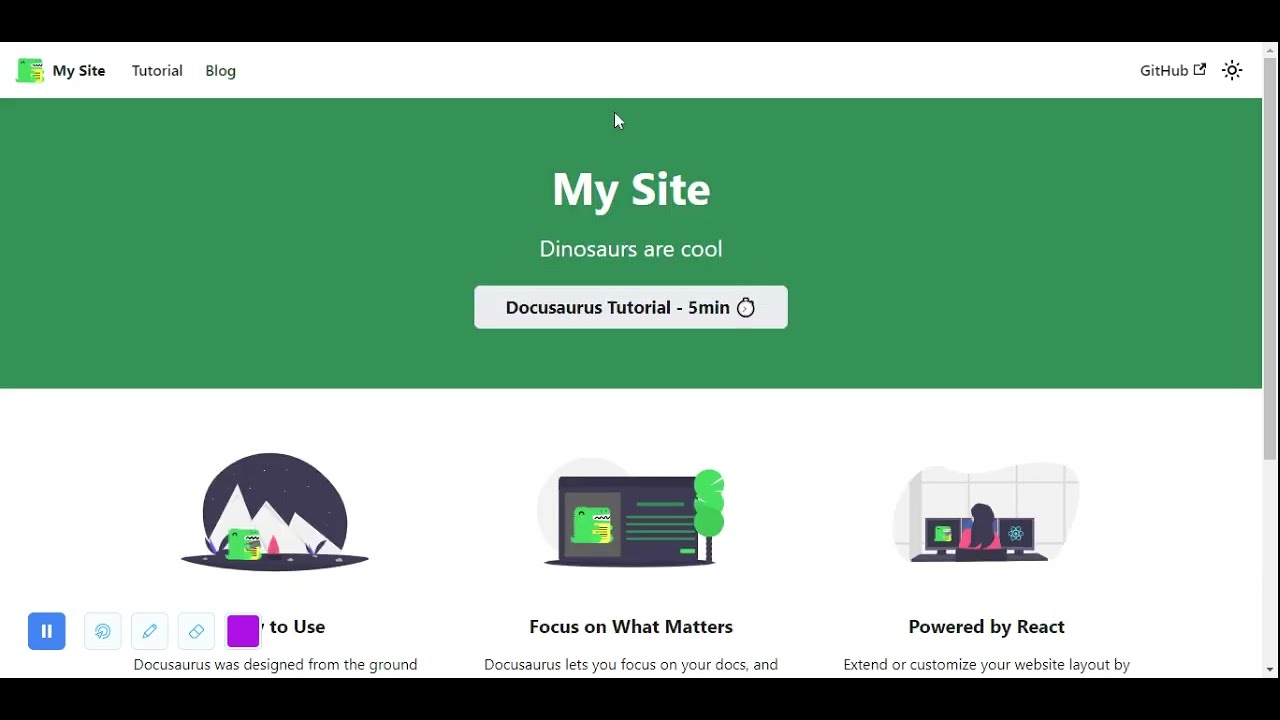Click the scrollbar down arrow
The image size is (1280, 720).
(1270, 669)
